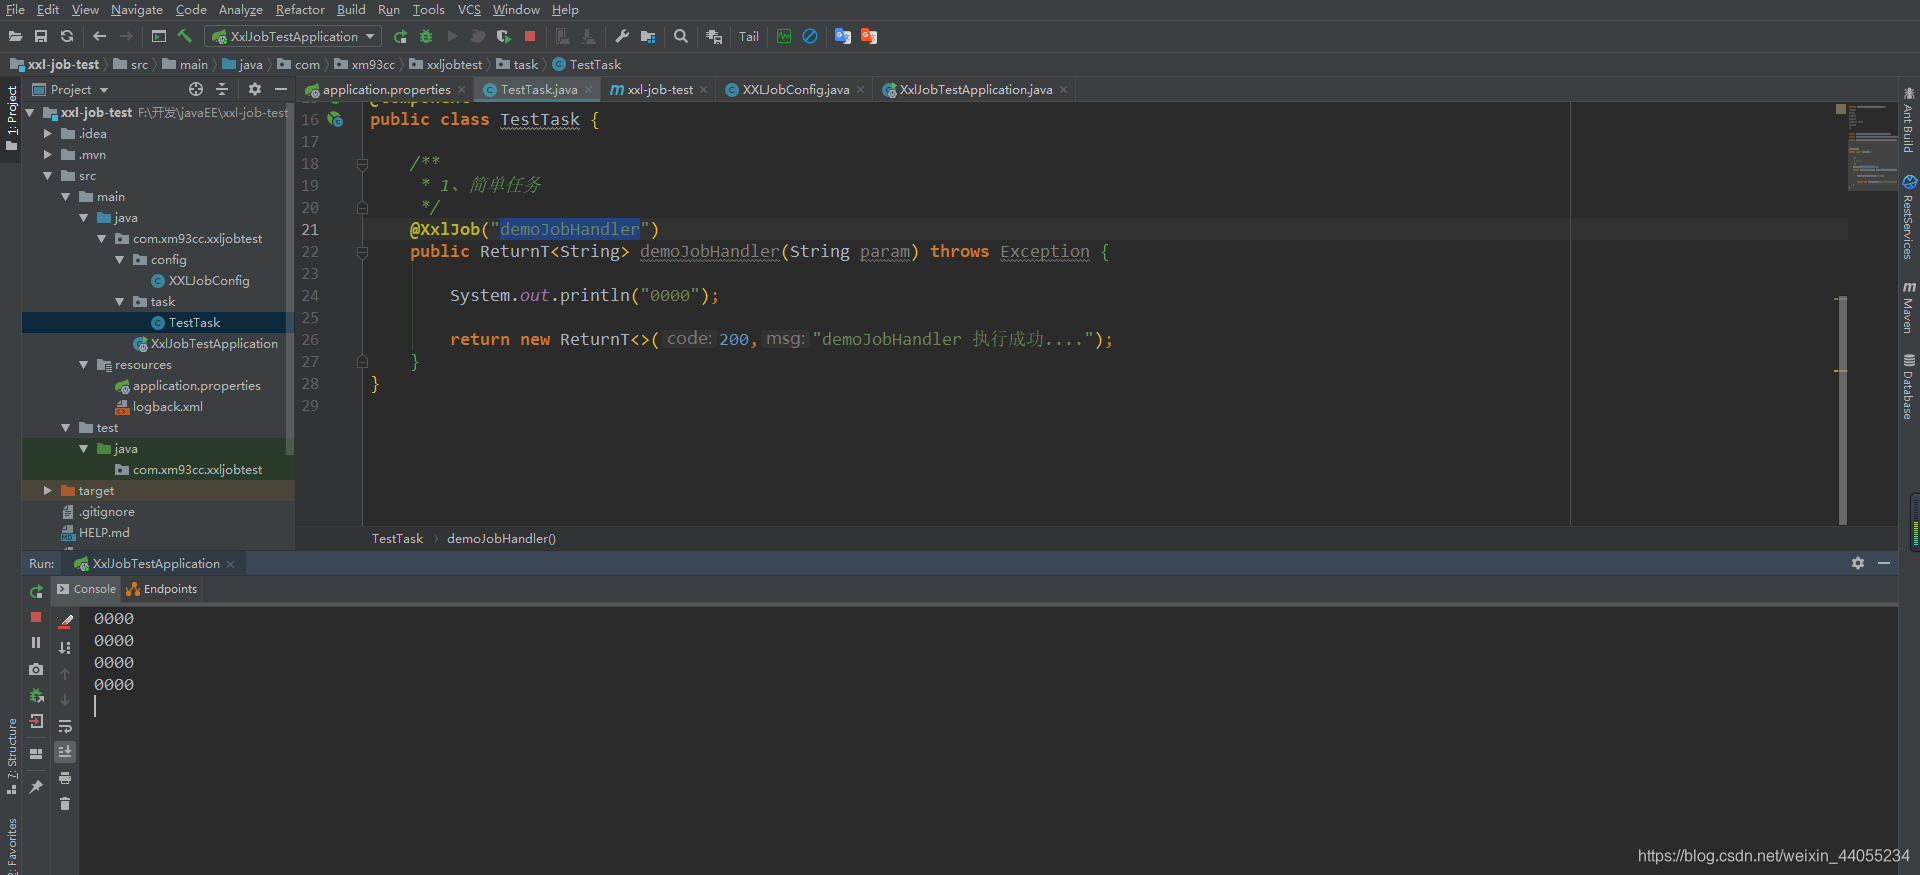Toggle scroll to end in console
This screenshot has width=1920, height=875.
(x=65, y=752)
